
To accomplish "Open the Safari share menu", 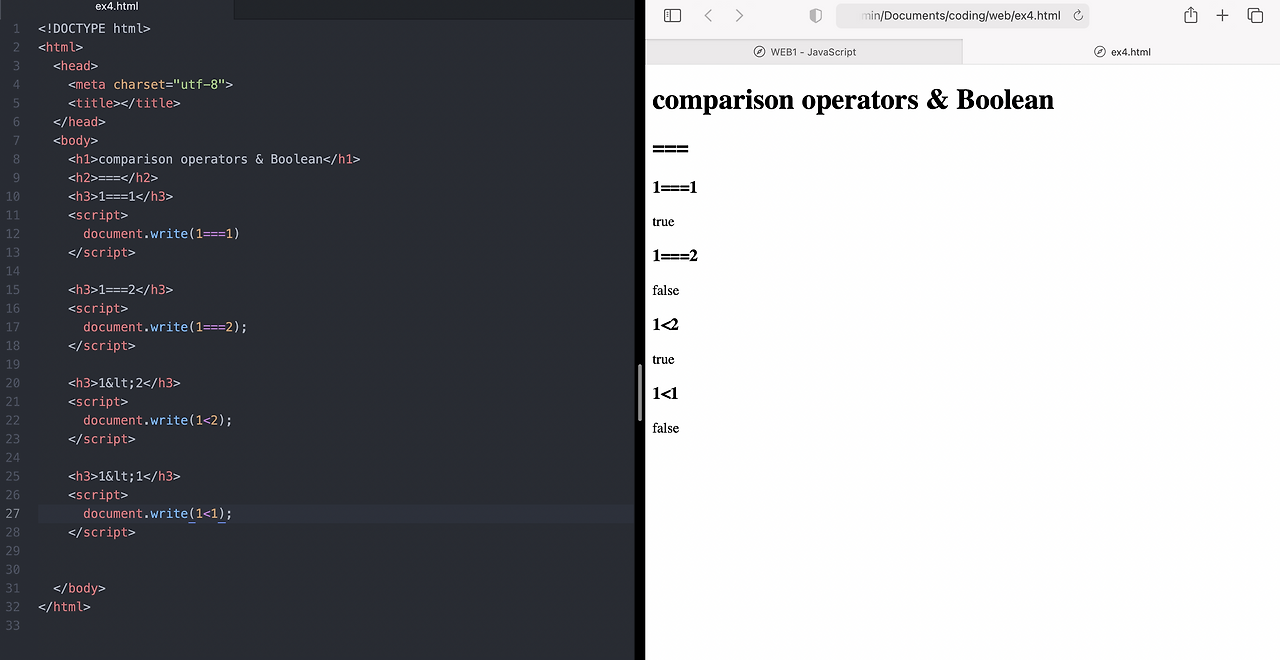I will 1190,15.
